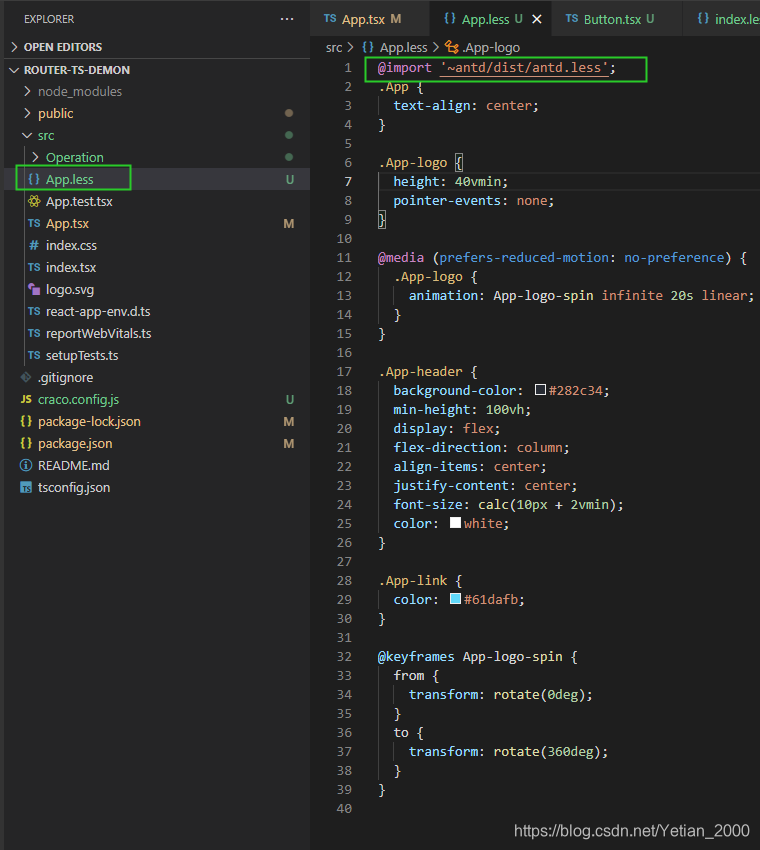
Task: Click the SVG icon beside logo.svg
Action: 34,289
